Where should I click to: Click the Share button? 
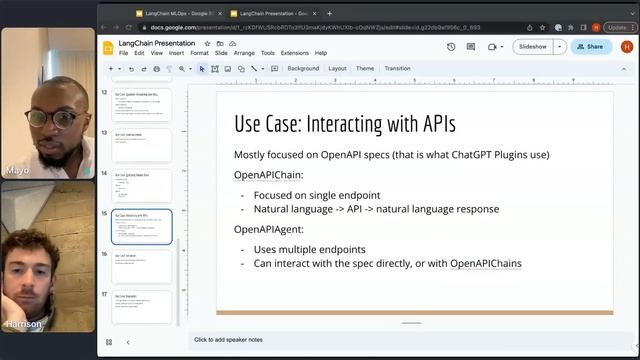coord(591,47)
